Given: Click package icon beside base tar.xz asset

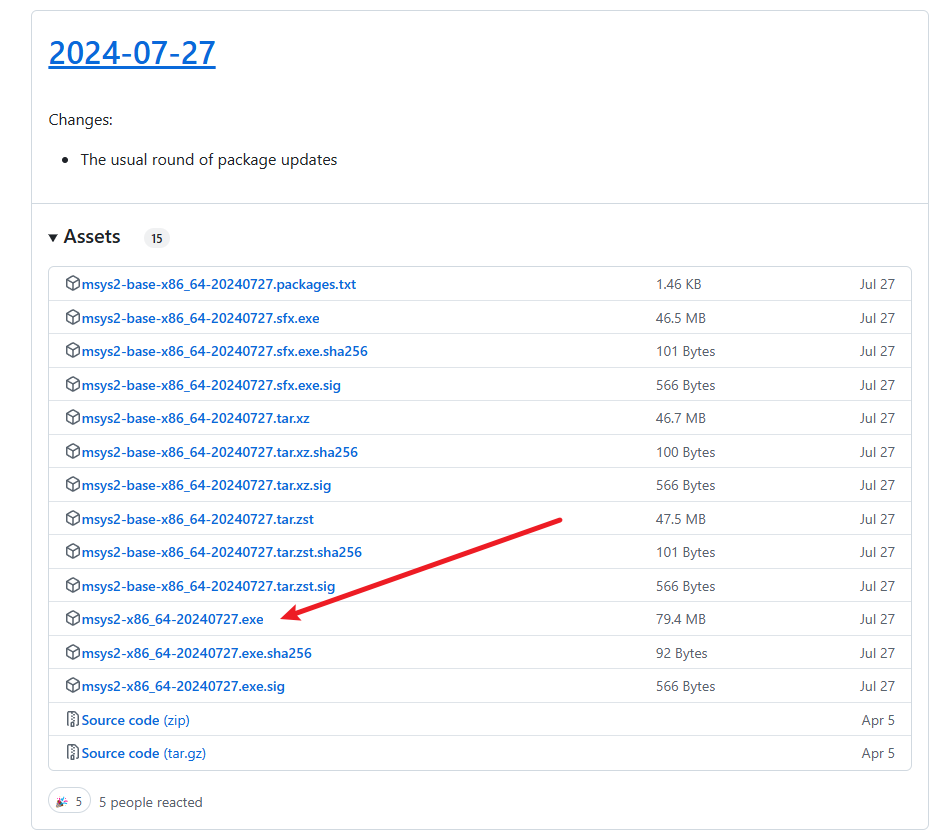Looking at the screenshot, I should pyautogui.click(x=72, y=418).
